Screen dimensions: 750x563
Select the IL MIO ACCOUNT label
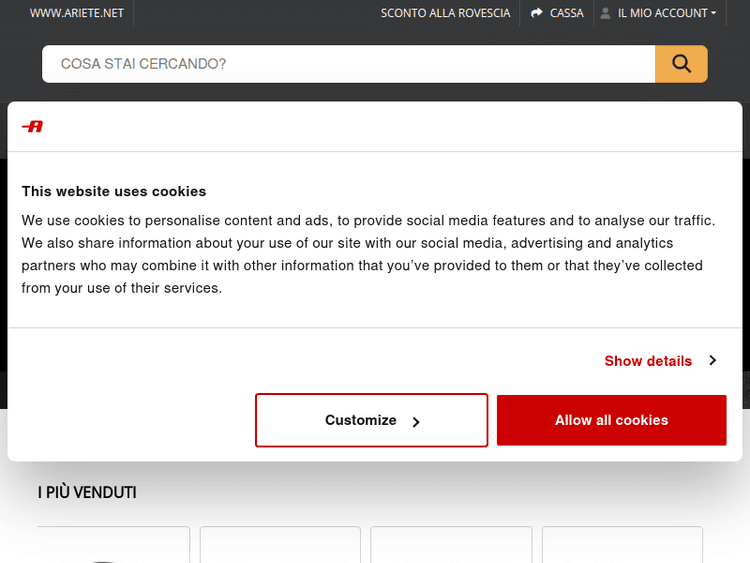(662, 13)
